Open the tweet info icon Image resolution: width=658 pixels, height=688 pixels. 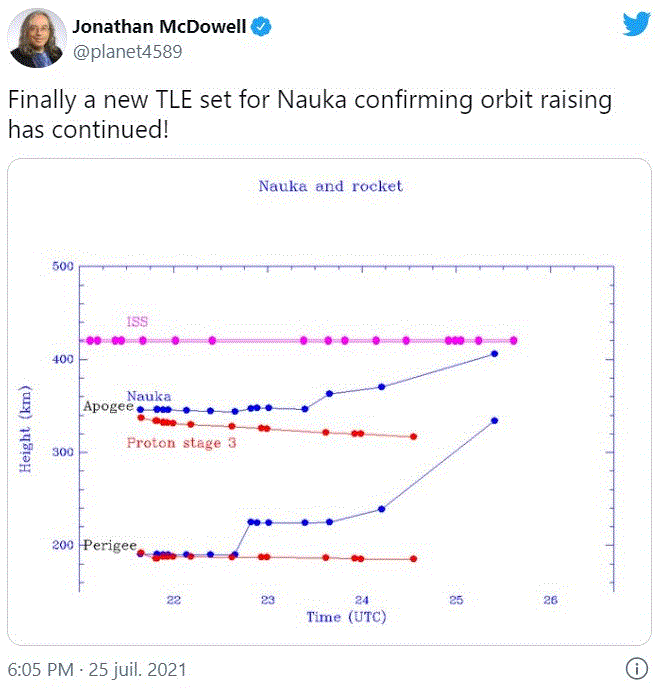636,669
